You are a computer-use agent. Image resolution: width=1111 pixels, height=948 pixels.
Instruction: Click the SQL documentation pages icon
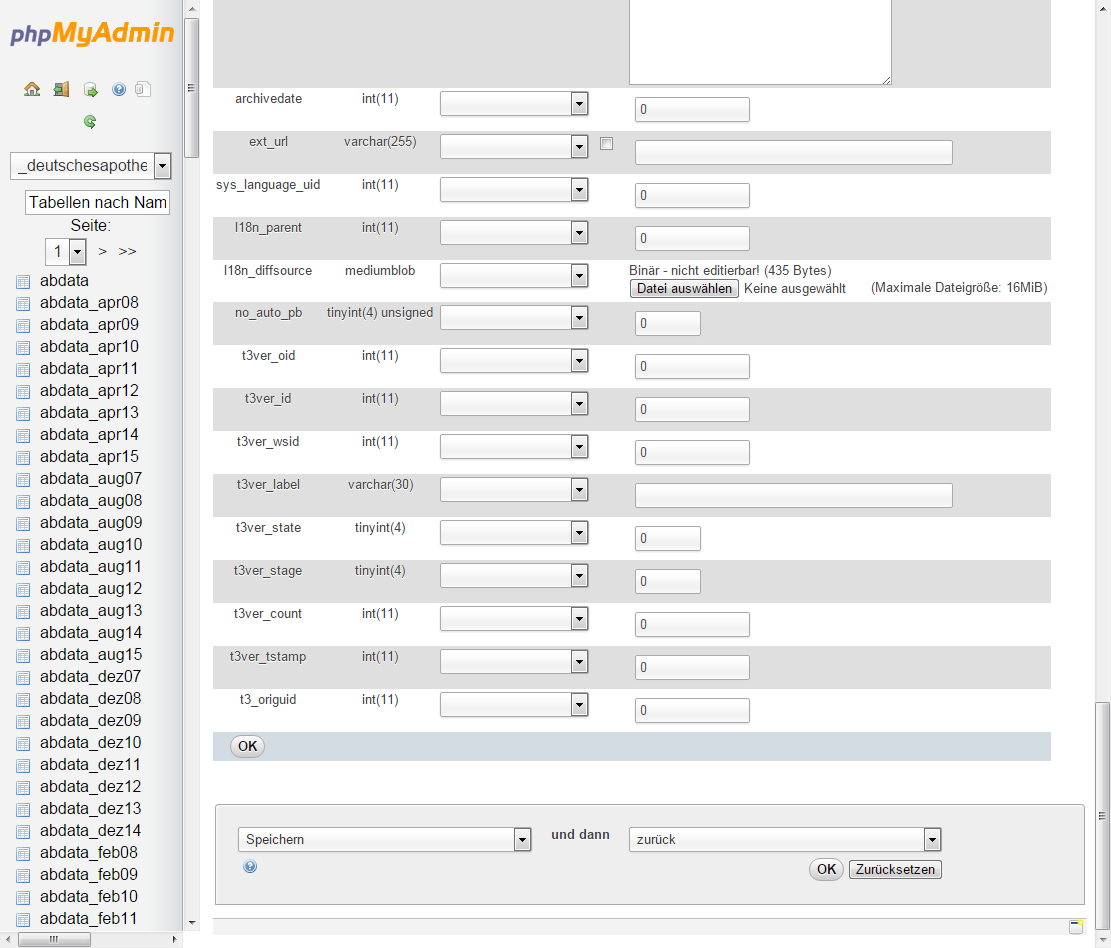point(143,89)
